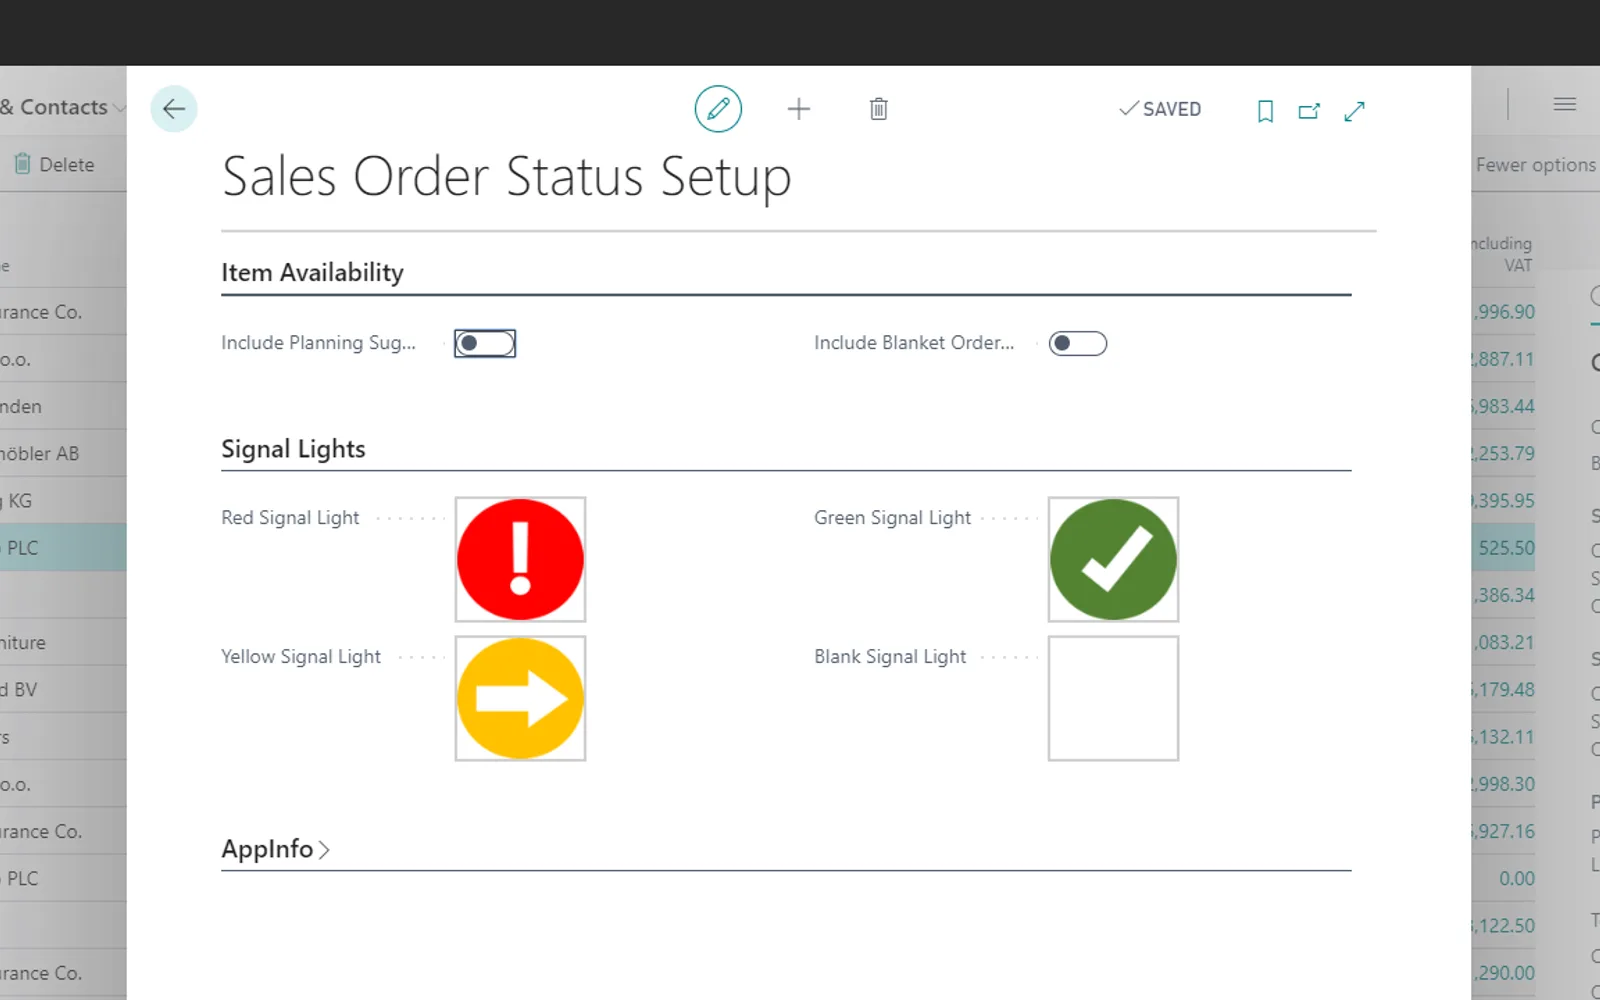Select the Red Signal Light image

point(520,559)
